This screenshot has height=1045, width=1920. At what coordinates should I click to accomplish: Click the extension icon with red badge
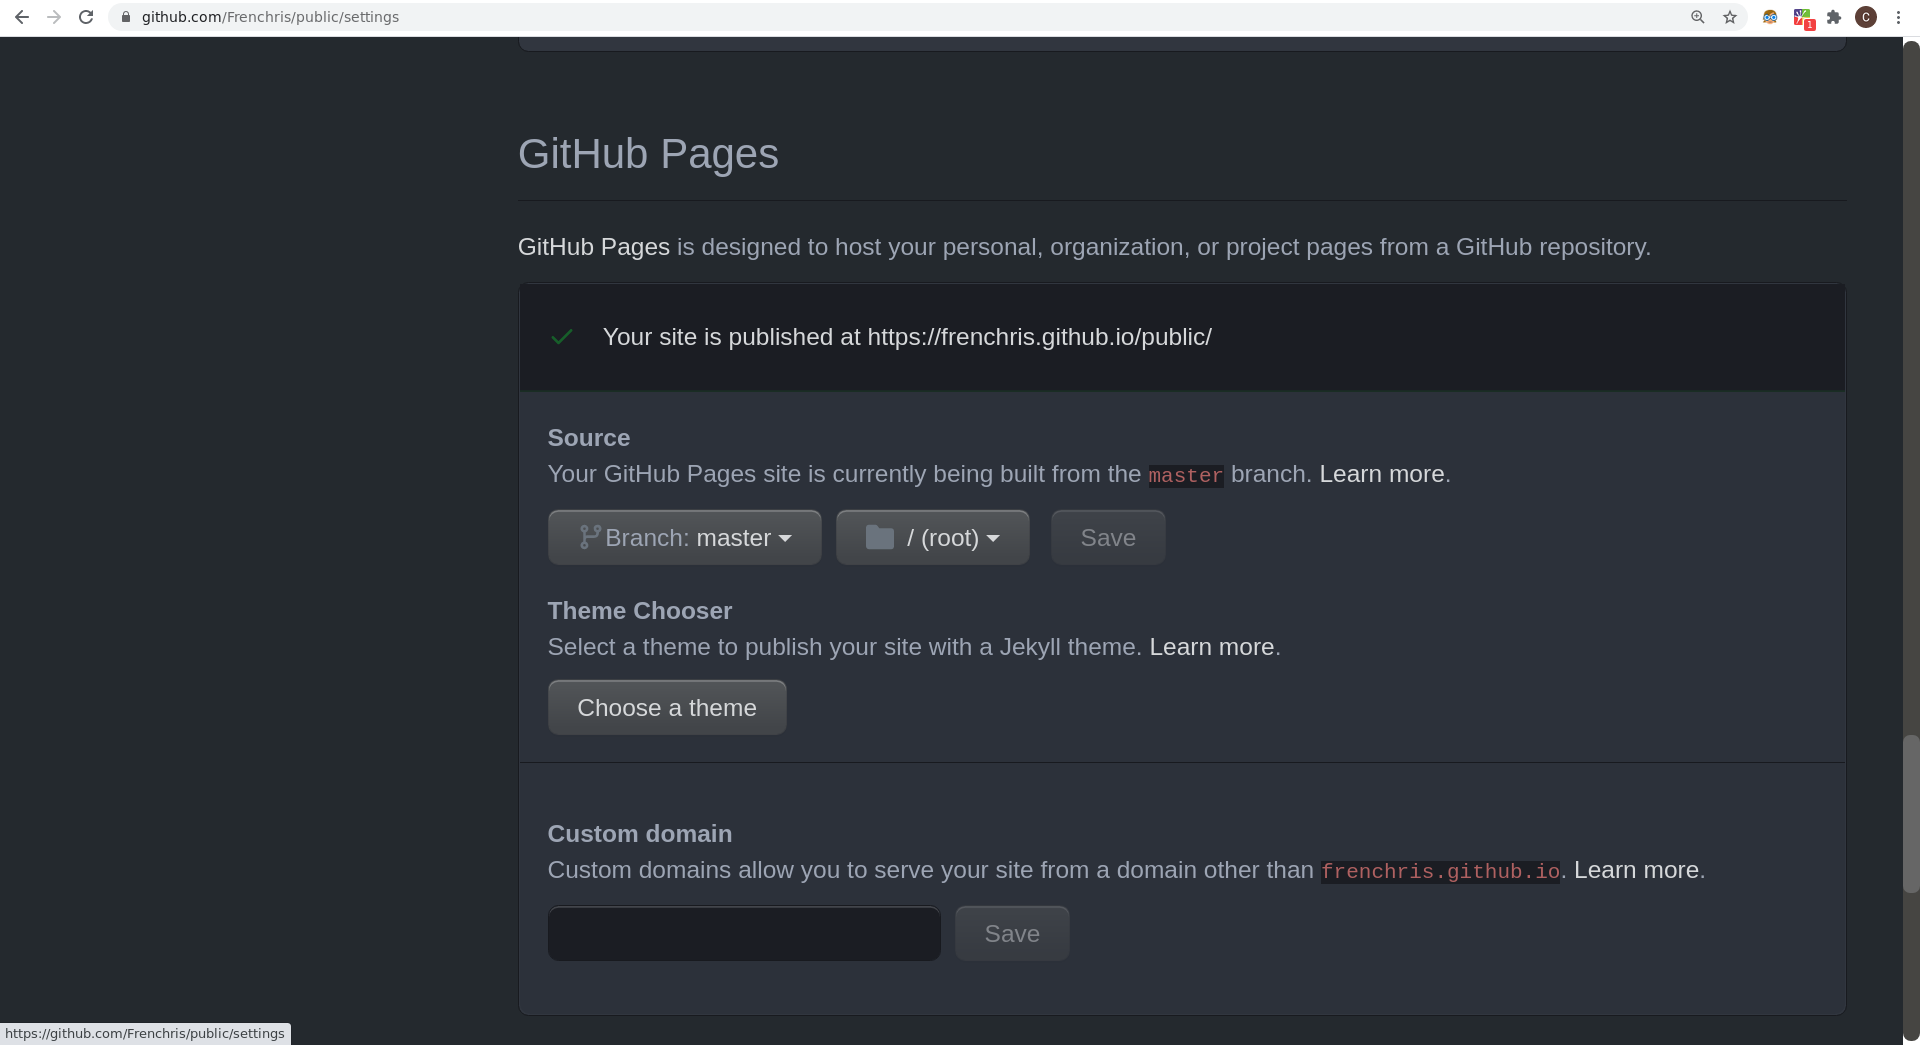(1803, 18)
